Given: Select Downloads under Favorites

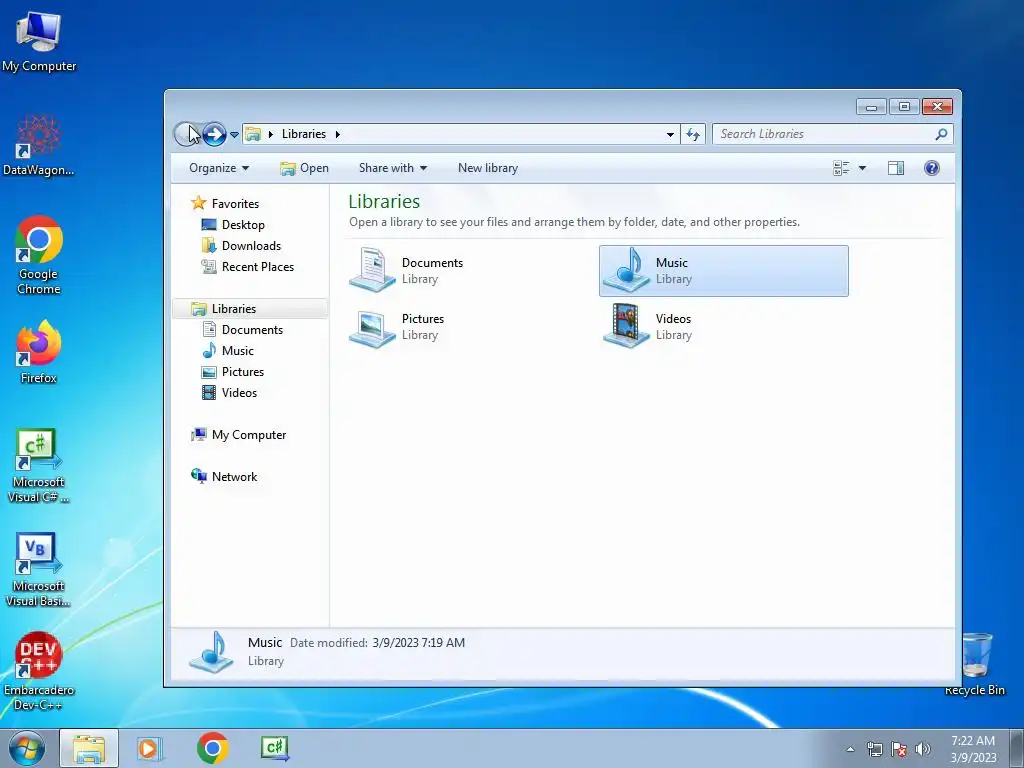Looking at the screenshot, I should tap(241, 246).
